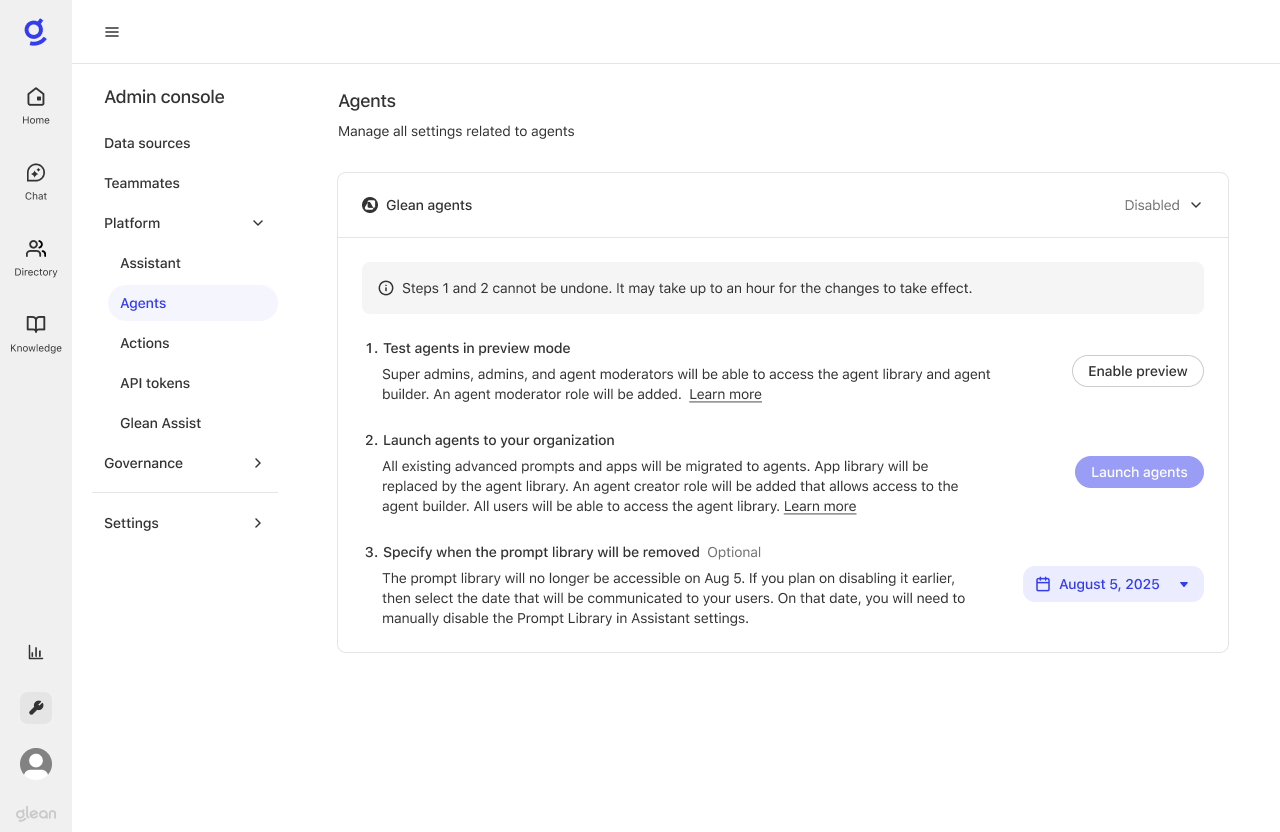Click the Enable preview button
The height and width of the screenshot is (832, 1280).
click(x=1137, y=371)
